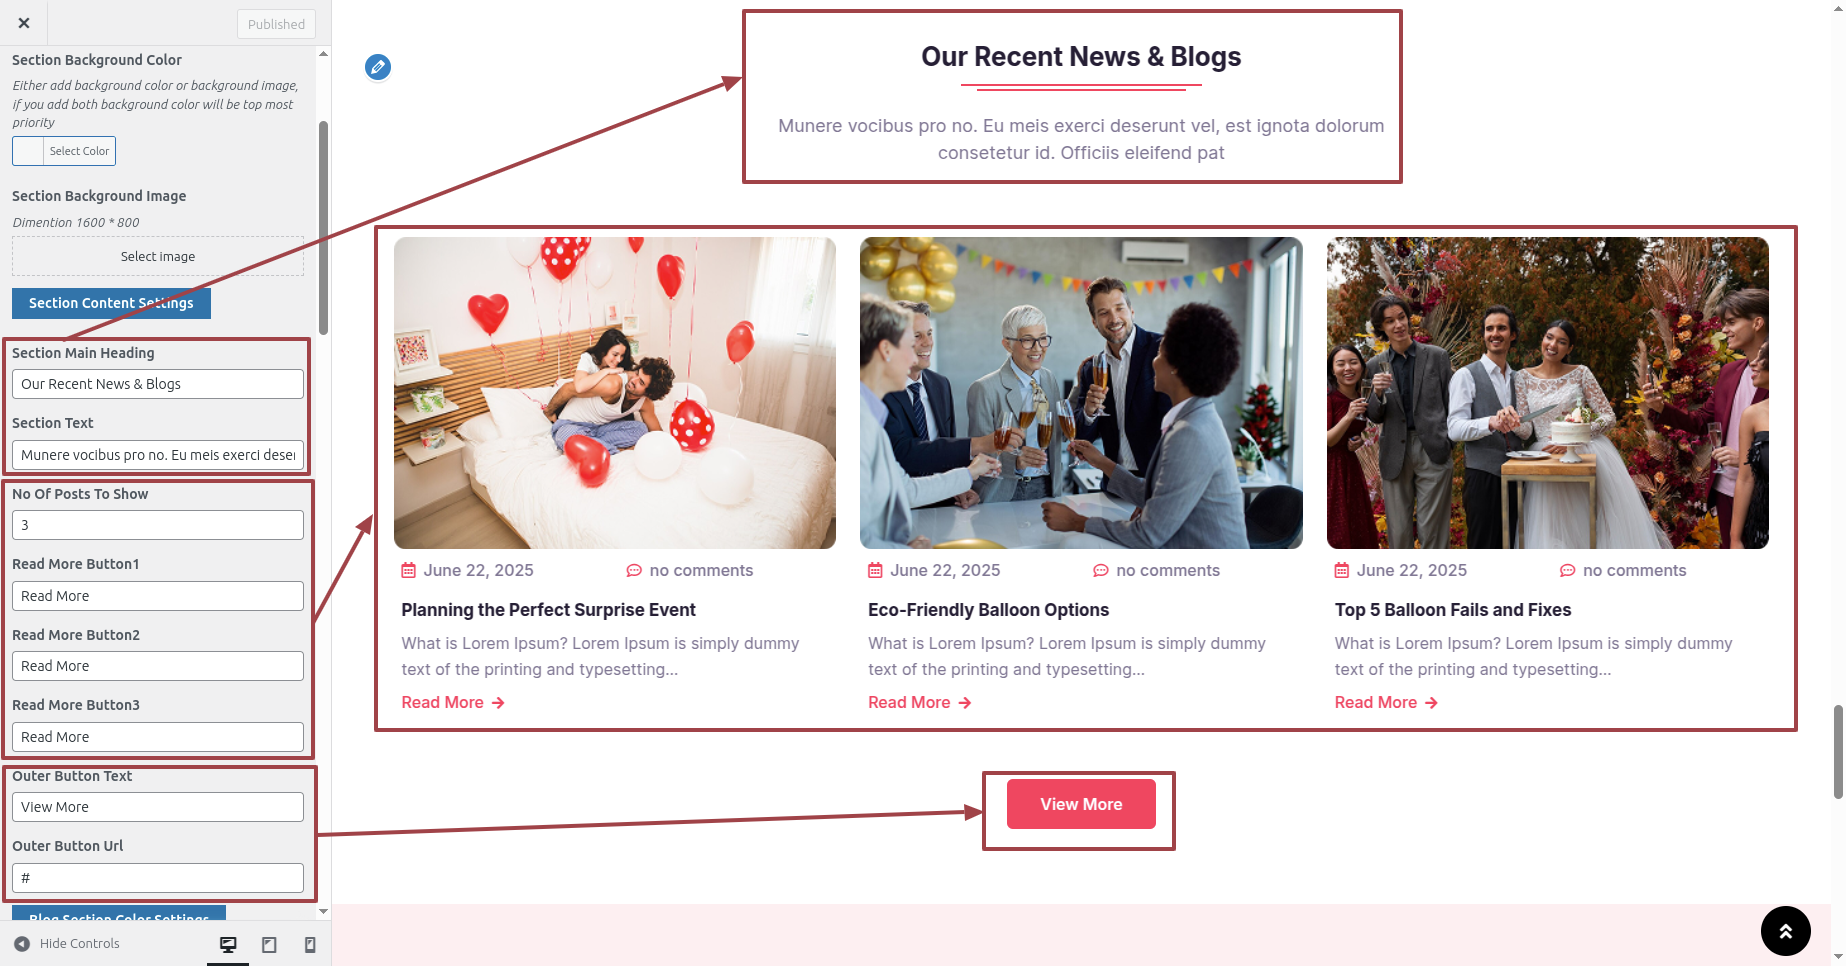Open the Section Background Color picker
Image resolution: width=1846 pixels, height=966 pixels.
coord(64,151)
